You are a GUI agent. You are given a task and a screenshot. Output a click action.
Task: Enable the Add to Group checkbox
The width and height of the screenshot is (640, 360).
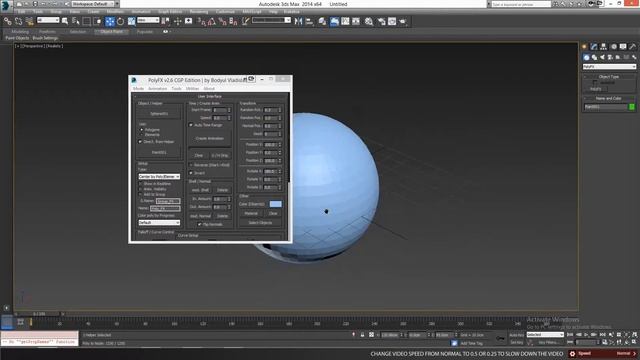140,195
